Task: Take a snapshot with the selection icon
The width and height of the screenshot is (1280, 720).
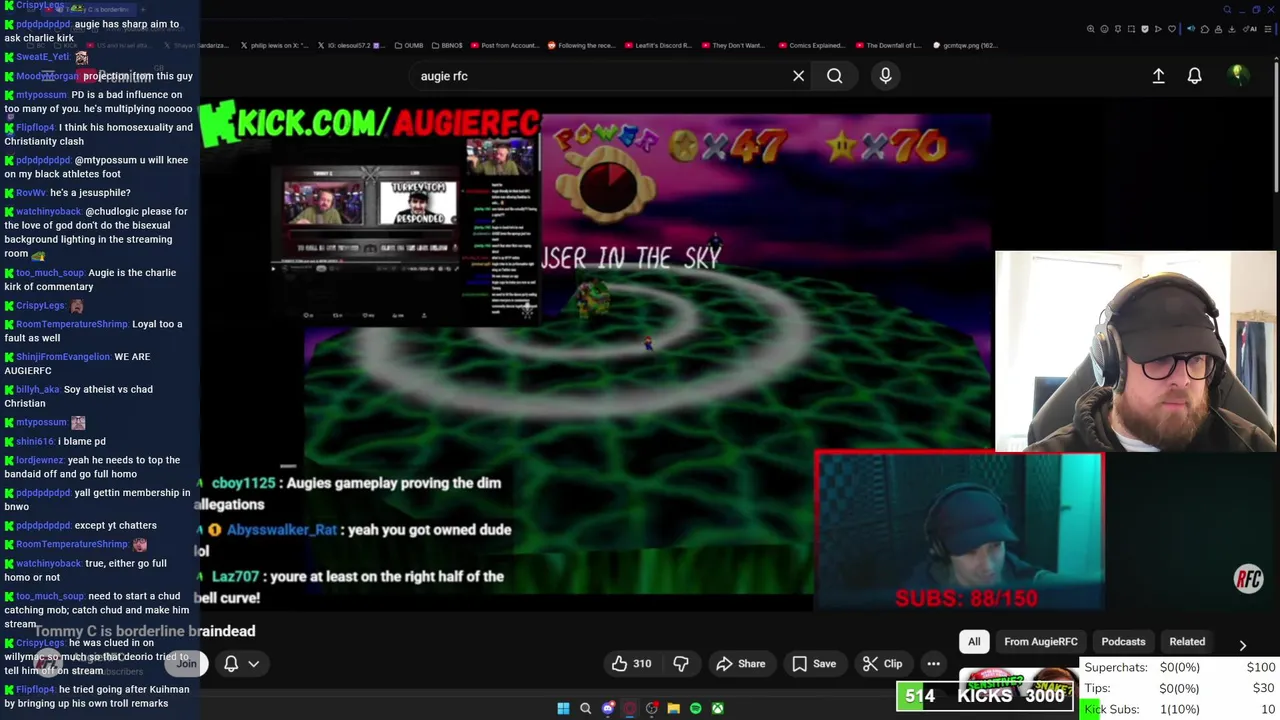Action: pyautogui.click(x=1131, y=29)
